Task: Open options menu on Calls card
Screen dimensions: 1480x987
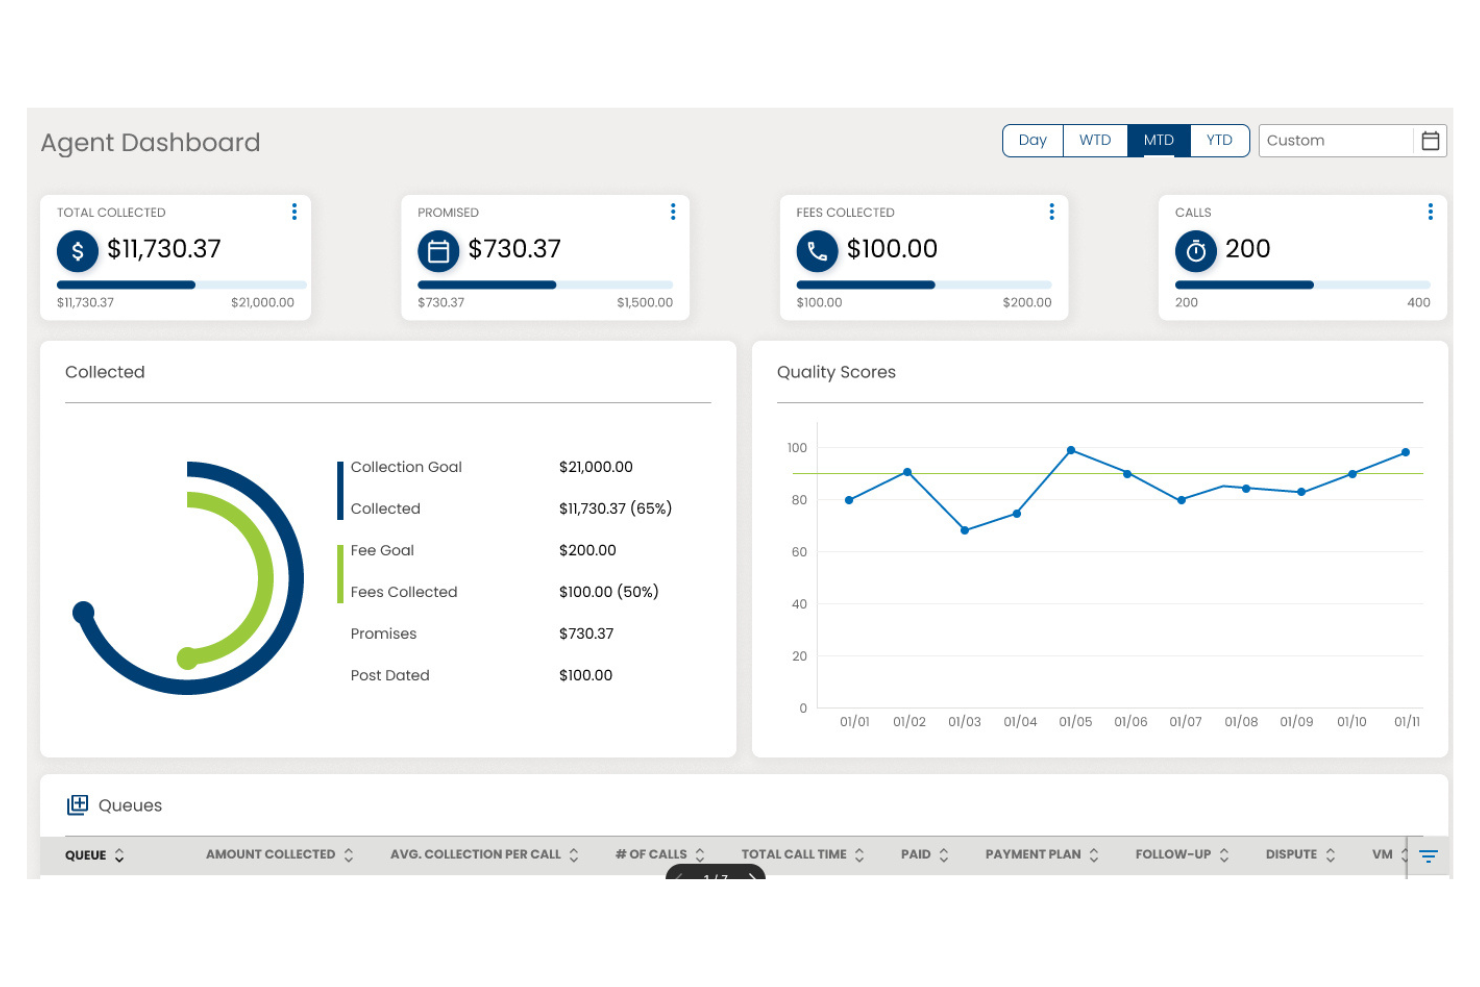Action: pos(1430,211)
